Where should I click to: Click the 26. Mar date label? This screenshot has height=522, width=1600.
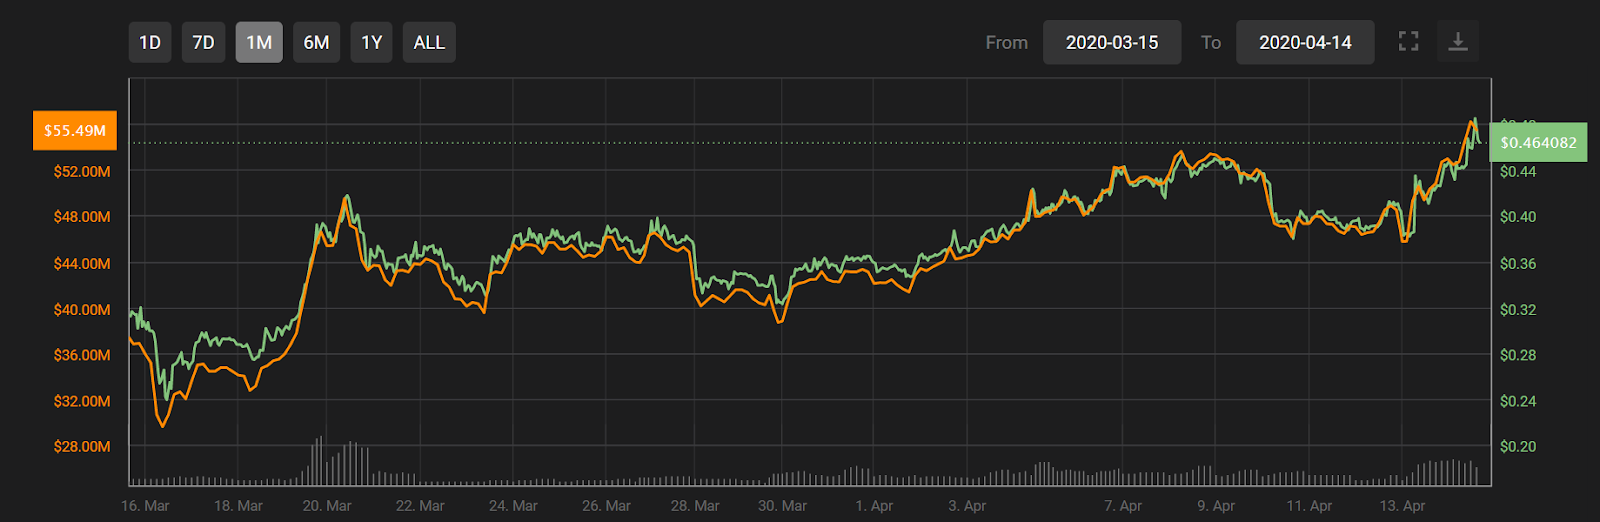point(606,505)
